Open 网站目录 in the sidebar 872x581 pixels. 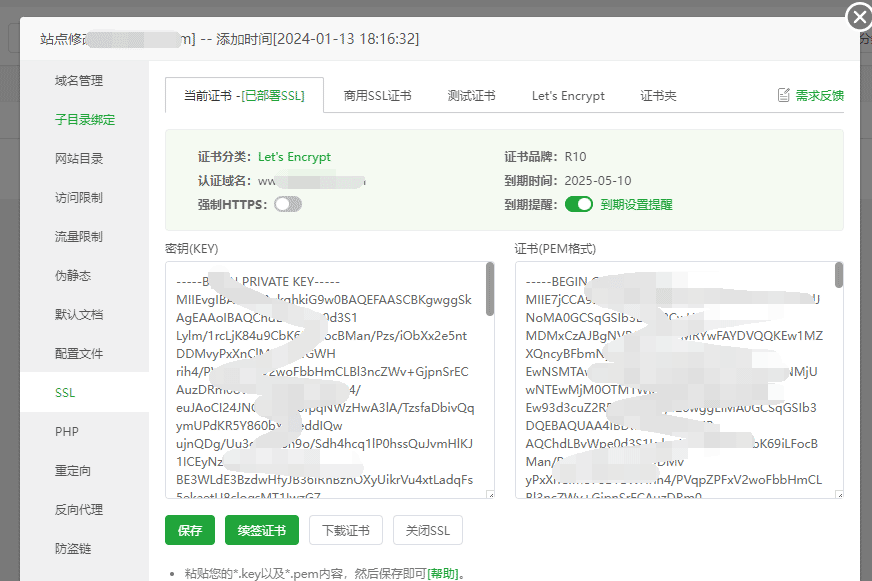click(x=78, y=158)
